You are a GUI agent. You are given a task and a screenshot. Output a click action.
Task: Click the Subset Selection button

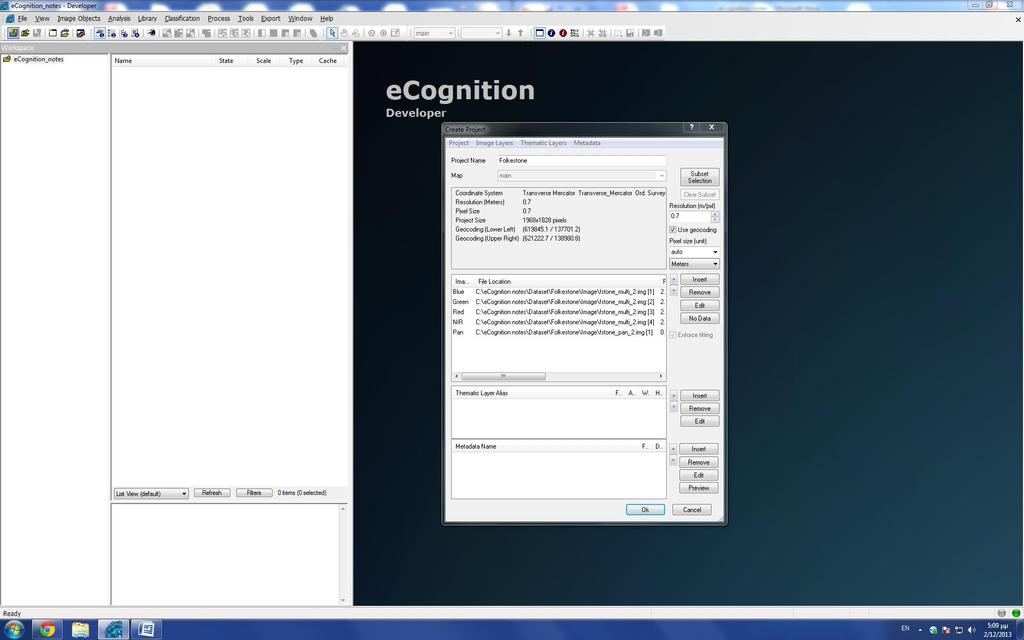pyautogui.click(x=699, y=177)
